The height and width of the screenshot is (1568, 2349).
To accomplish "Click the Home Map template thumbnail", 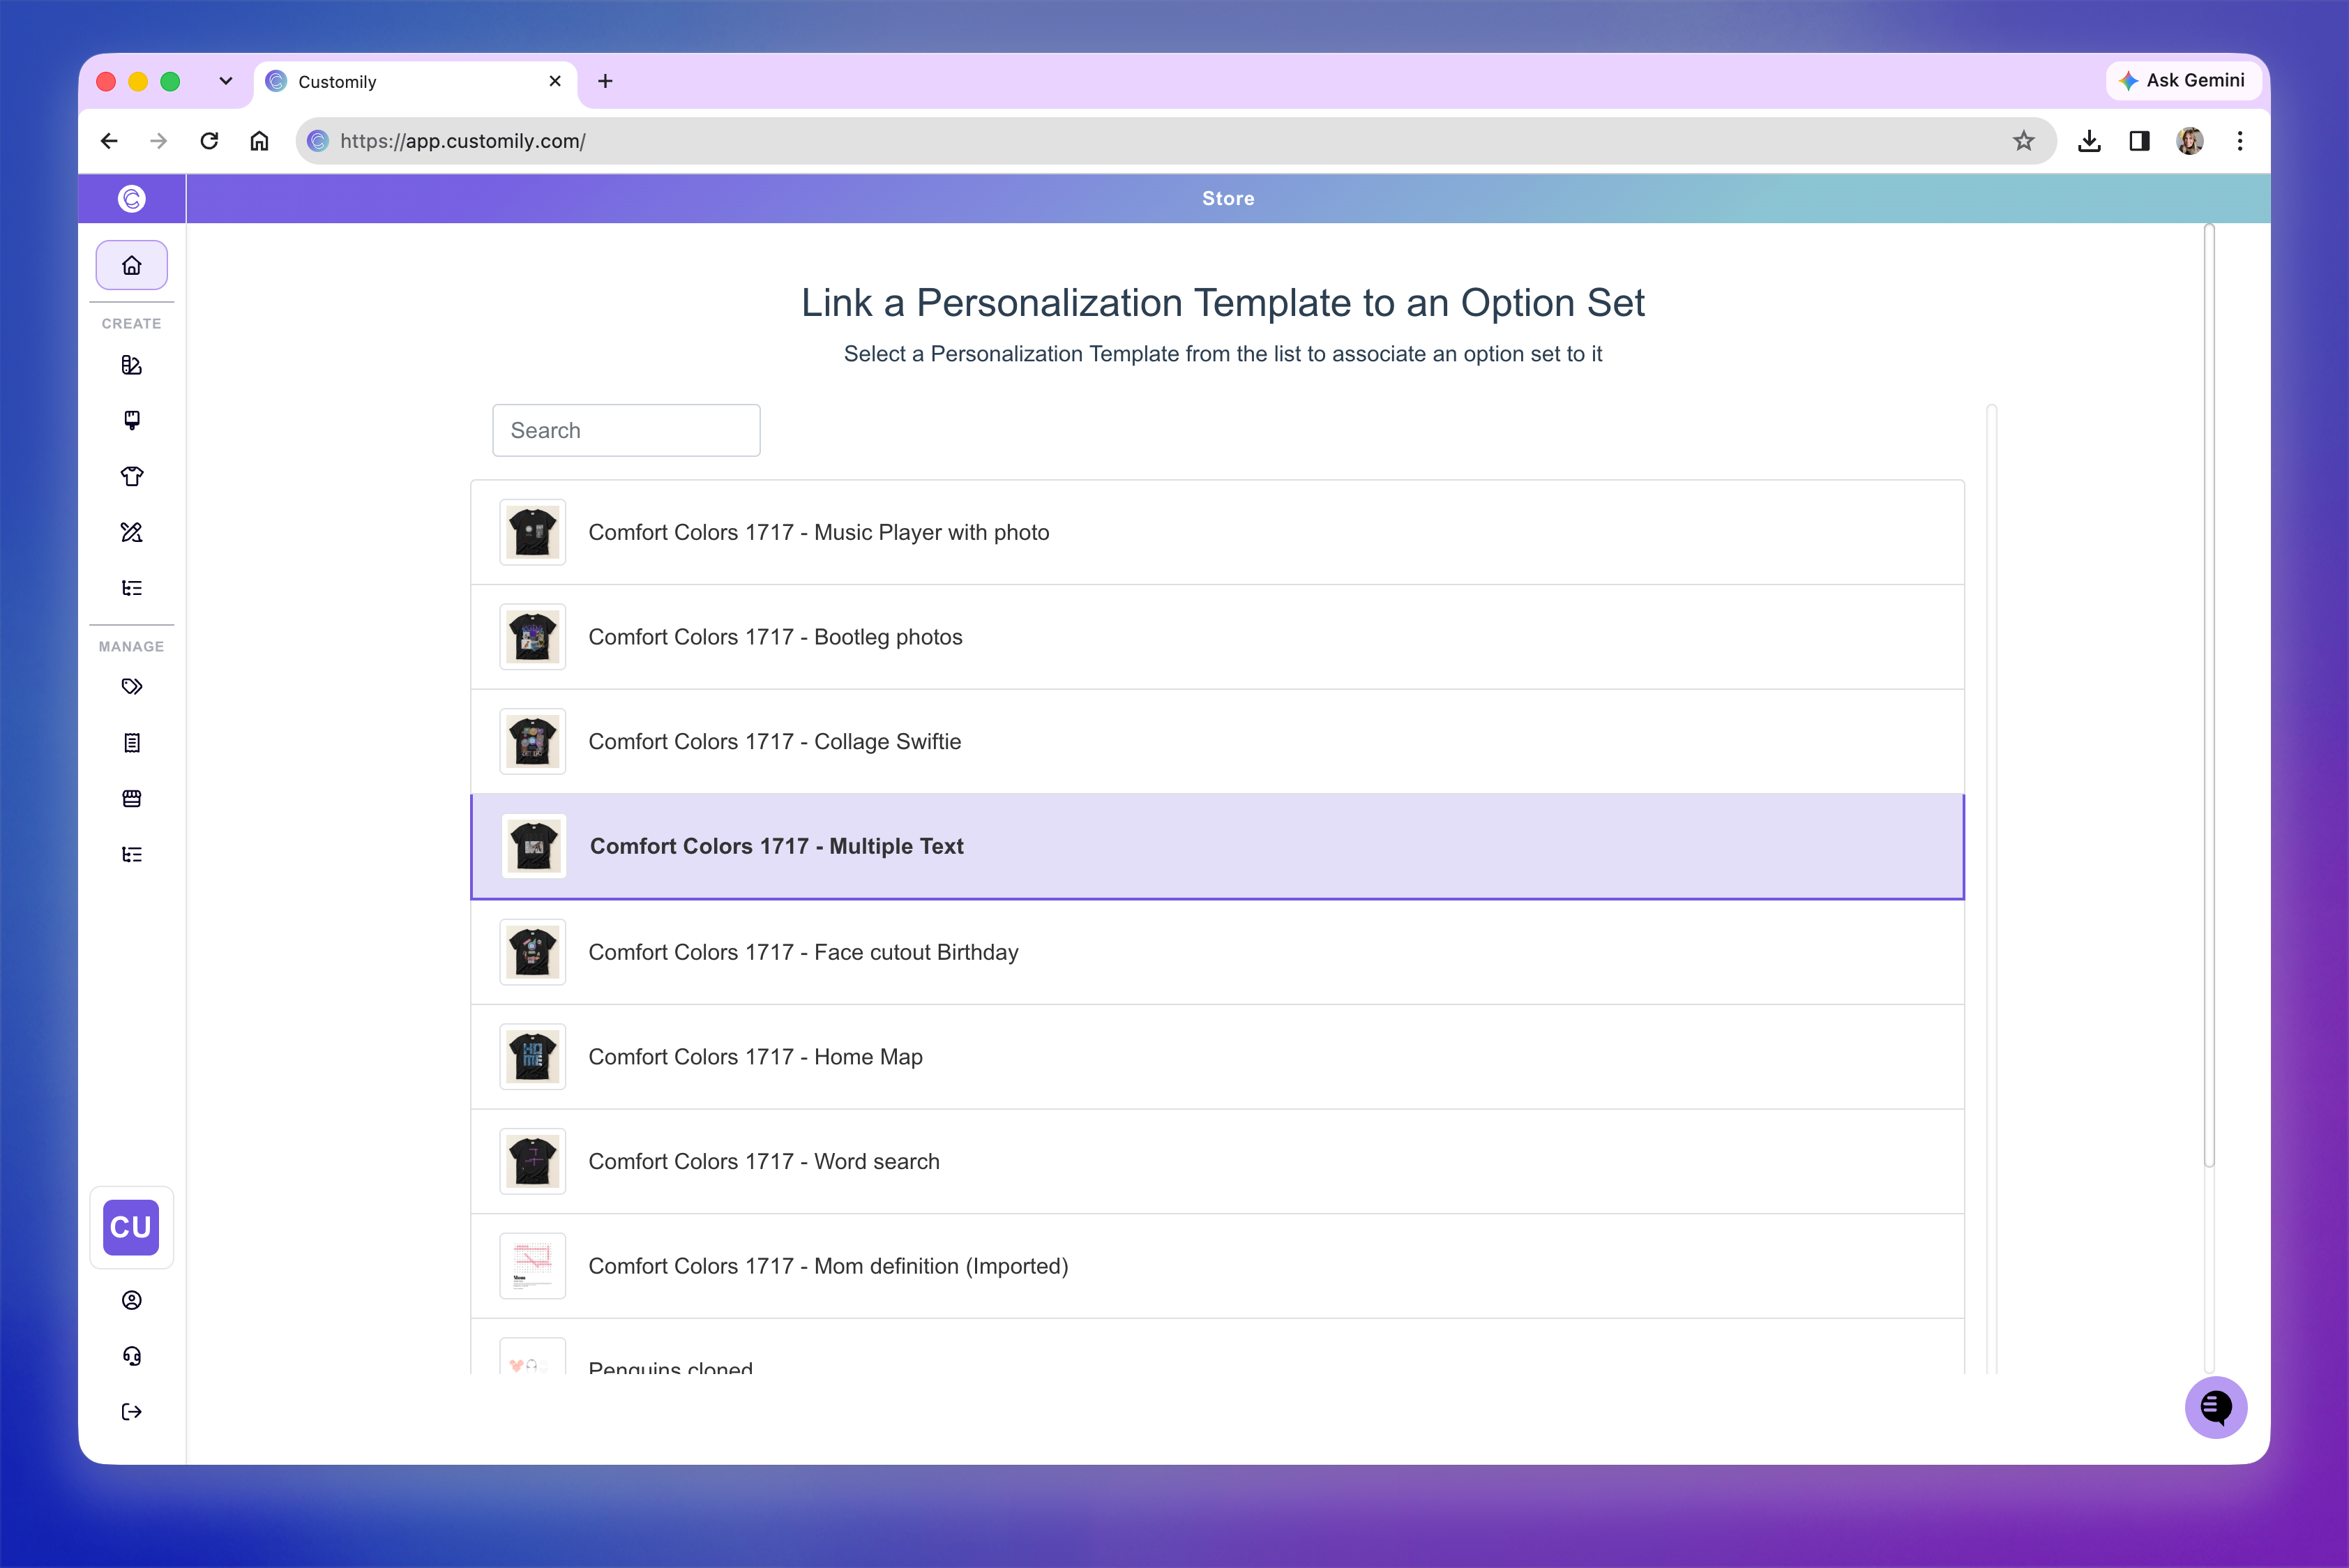I will click(x=533, y=1057).
